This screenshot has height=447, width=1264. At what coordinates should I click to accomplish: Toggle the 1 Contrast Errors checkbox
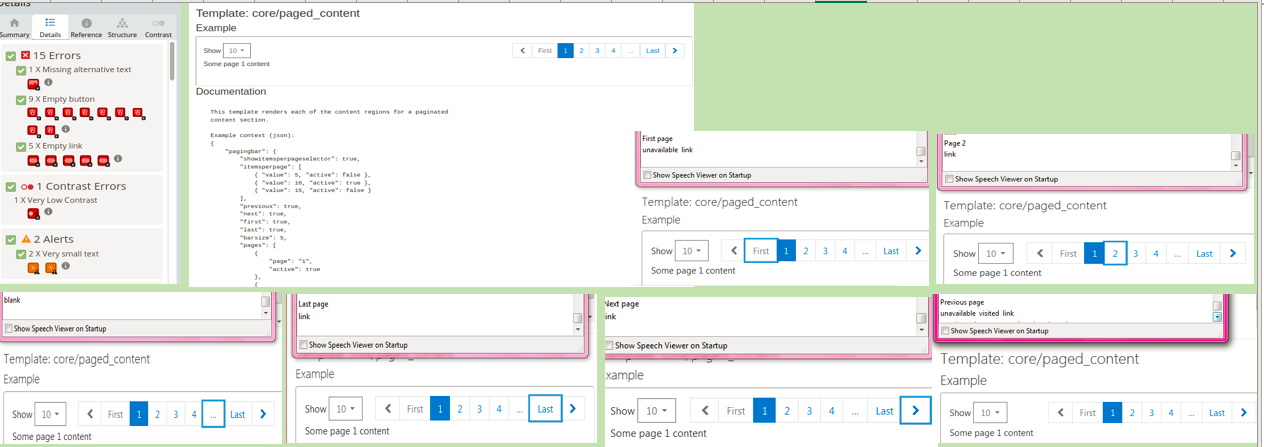(11, 186)
